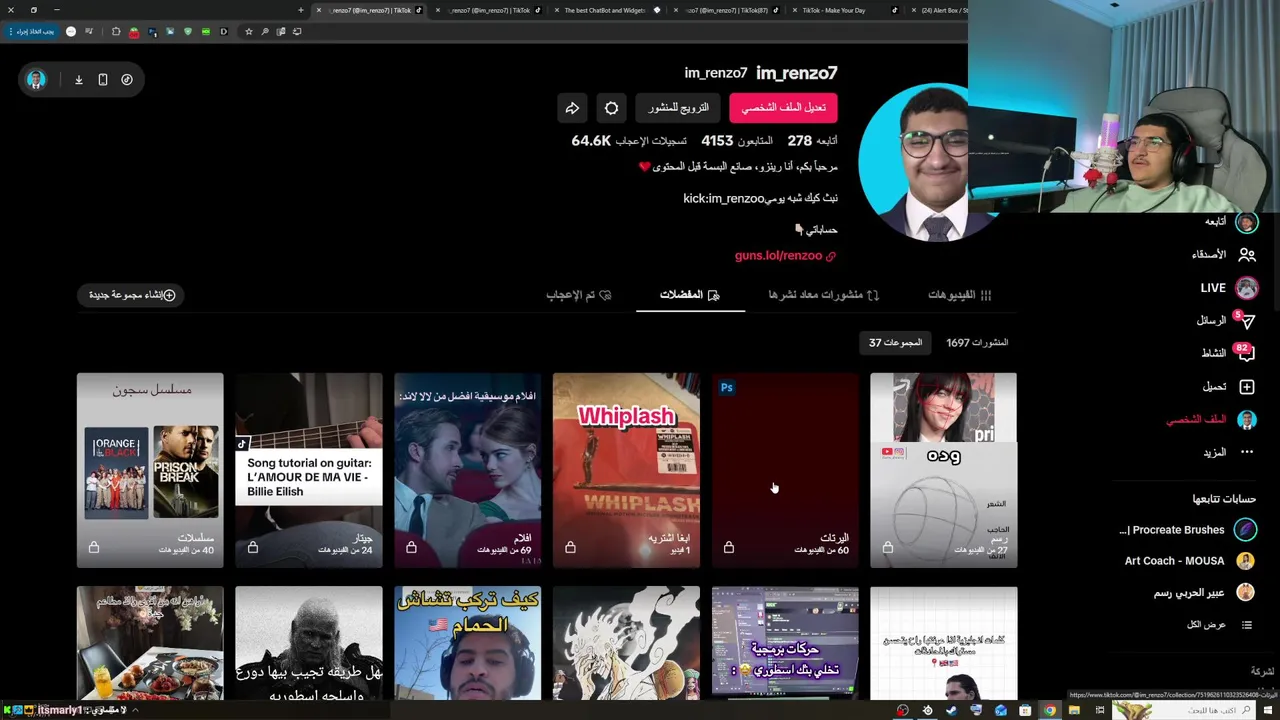Image resolution: width=1280 pixels, height=720 pixels.
Task: Open LIVE in the sidebar
Action: pos(1228,288)
